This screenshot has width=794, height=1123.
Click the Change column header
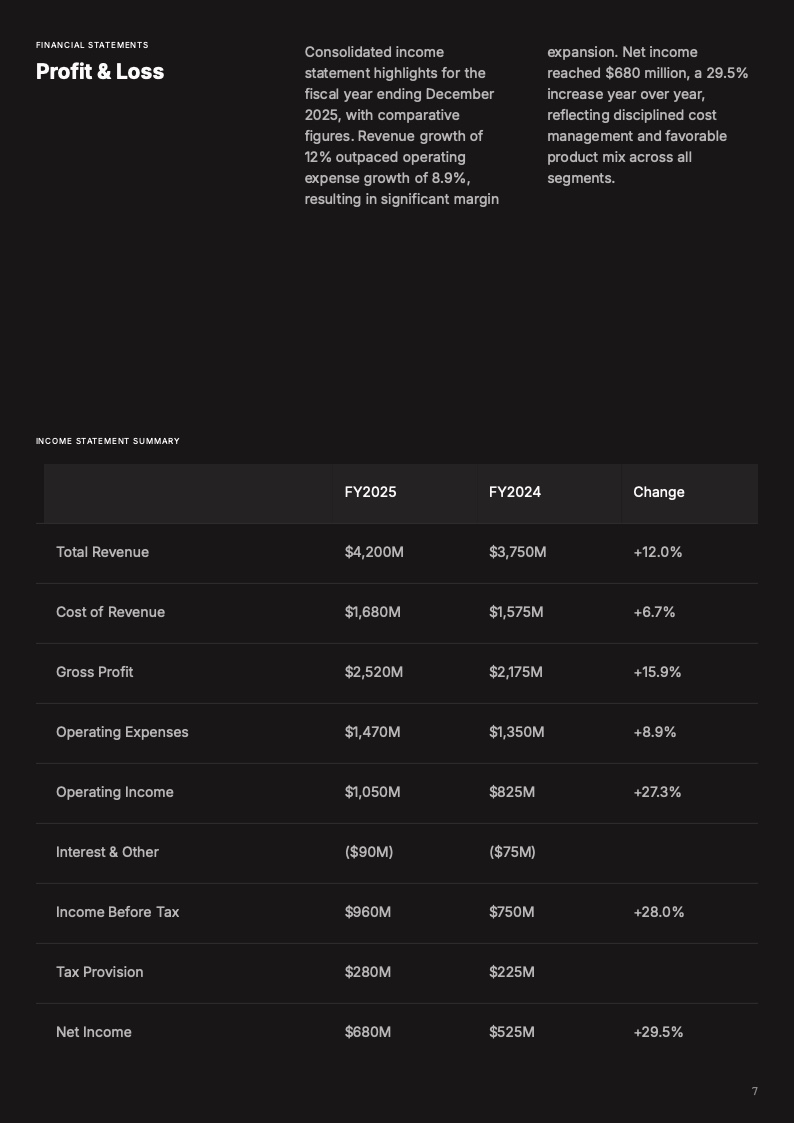click(659, 492)
